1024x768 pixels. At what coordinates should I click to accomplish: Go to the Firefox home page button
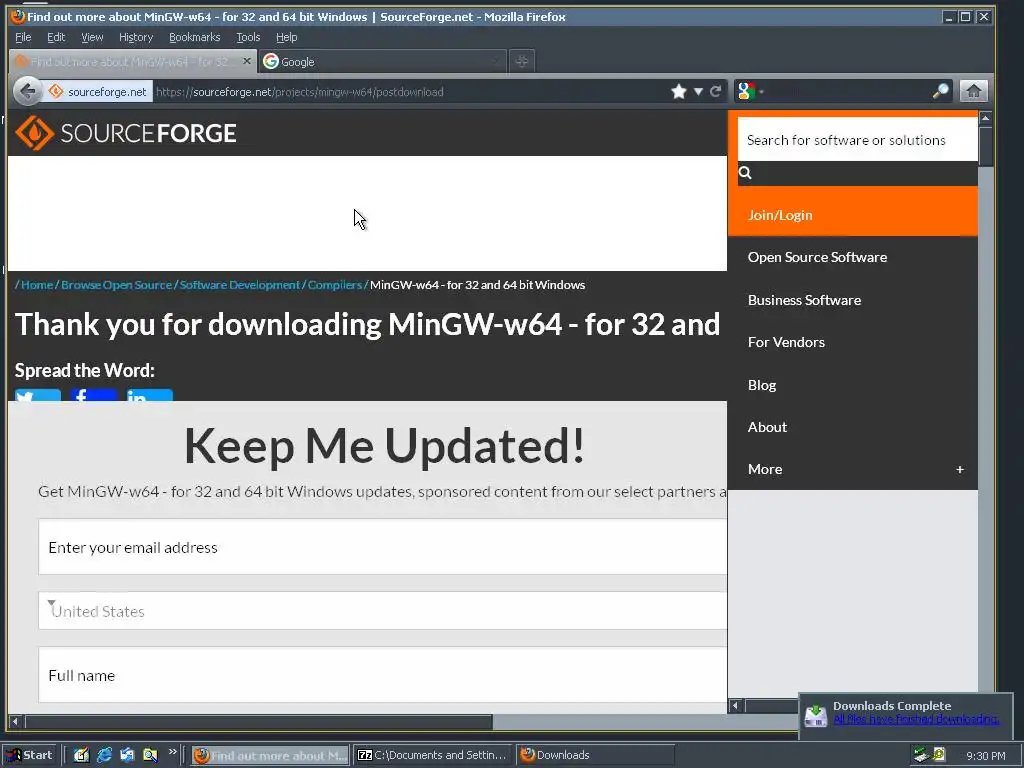(x=974, y=91)
